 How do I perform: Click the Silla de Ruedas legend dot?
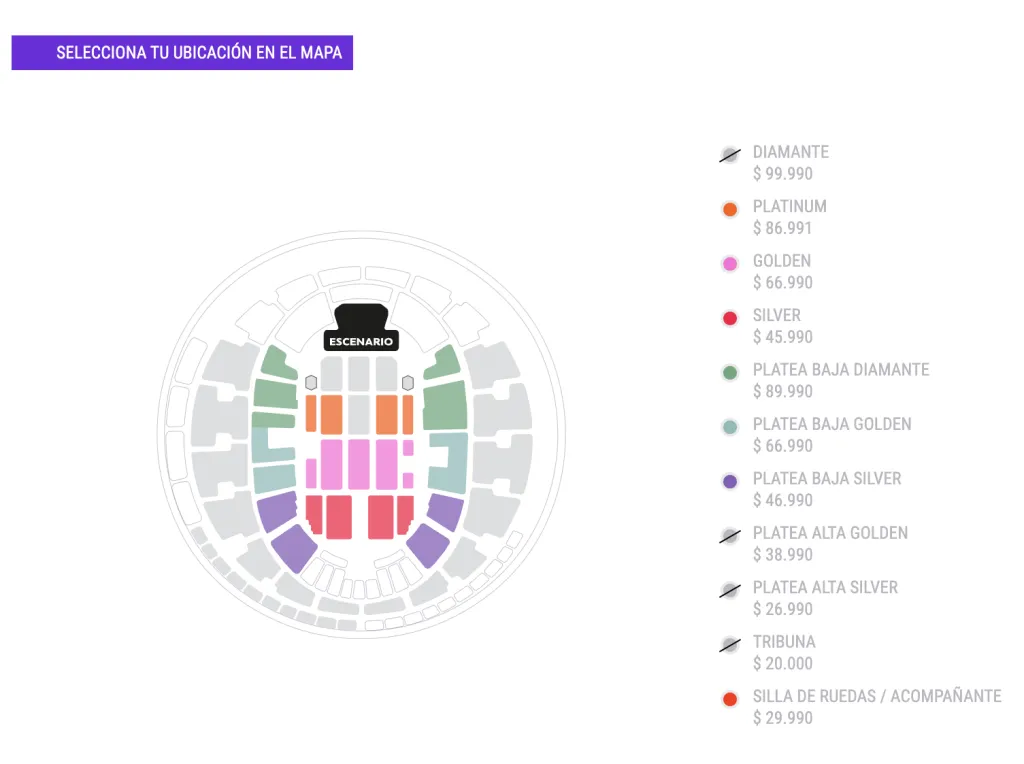pyautogui.click(x=730, y=699)
